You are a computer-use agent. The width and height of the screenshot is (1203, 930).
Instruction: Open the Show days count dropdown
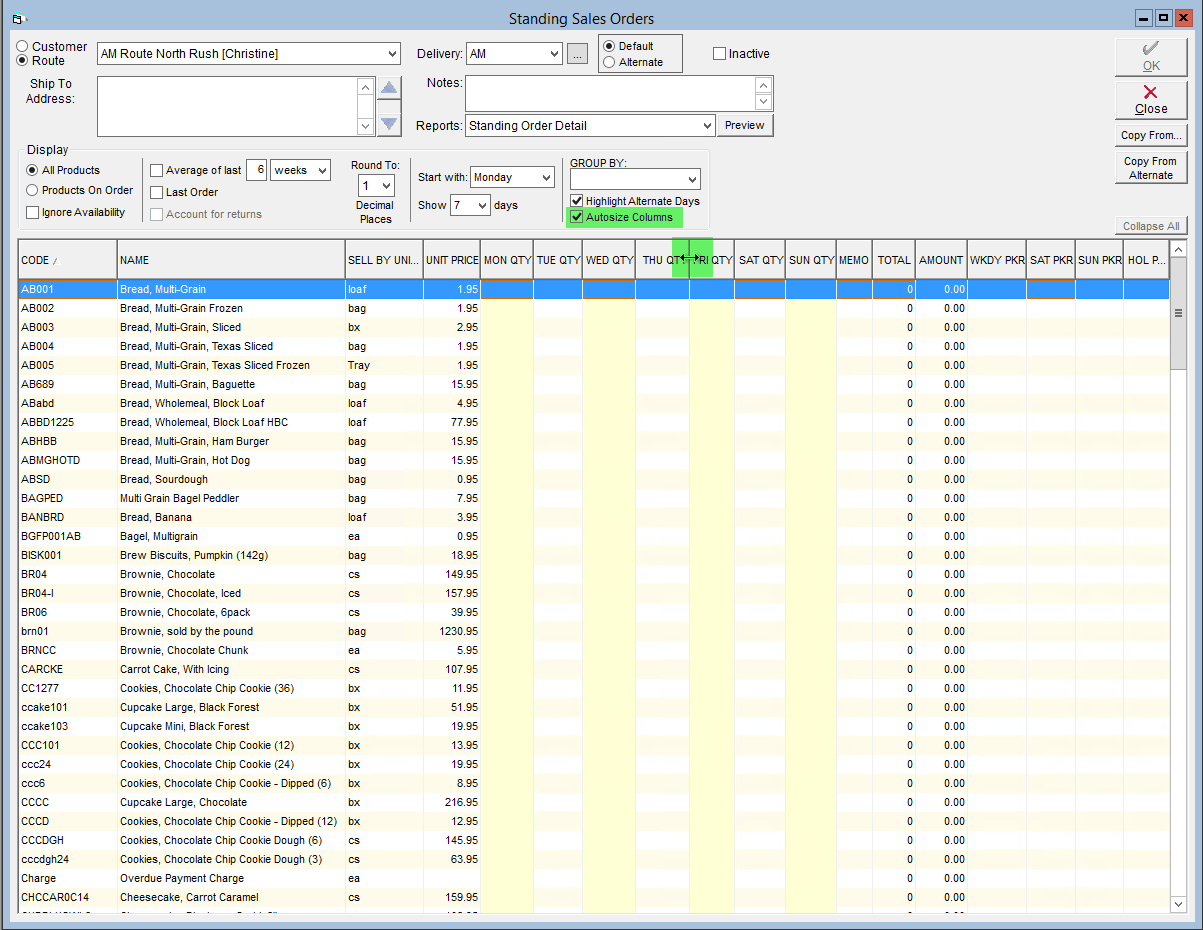[482, 205]
